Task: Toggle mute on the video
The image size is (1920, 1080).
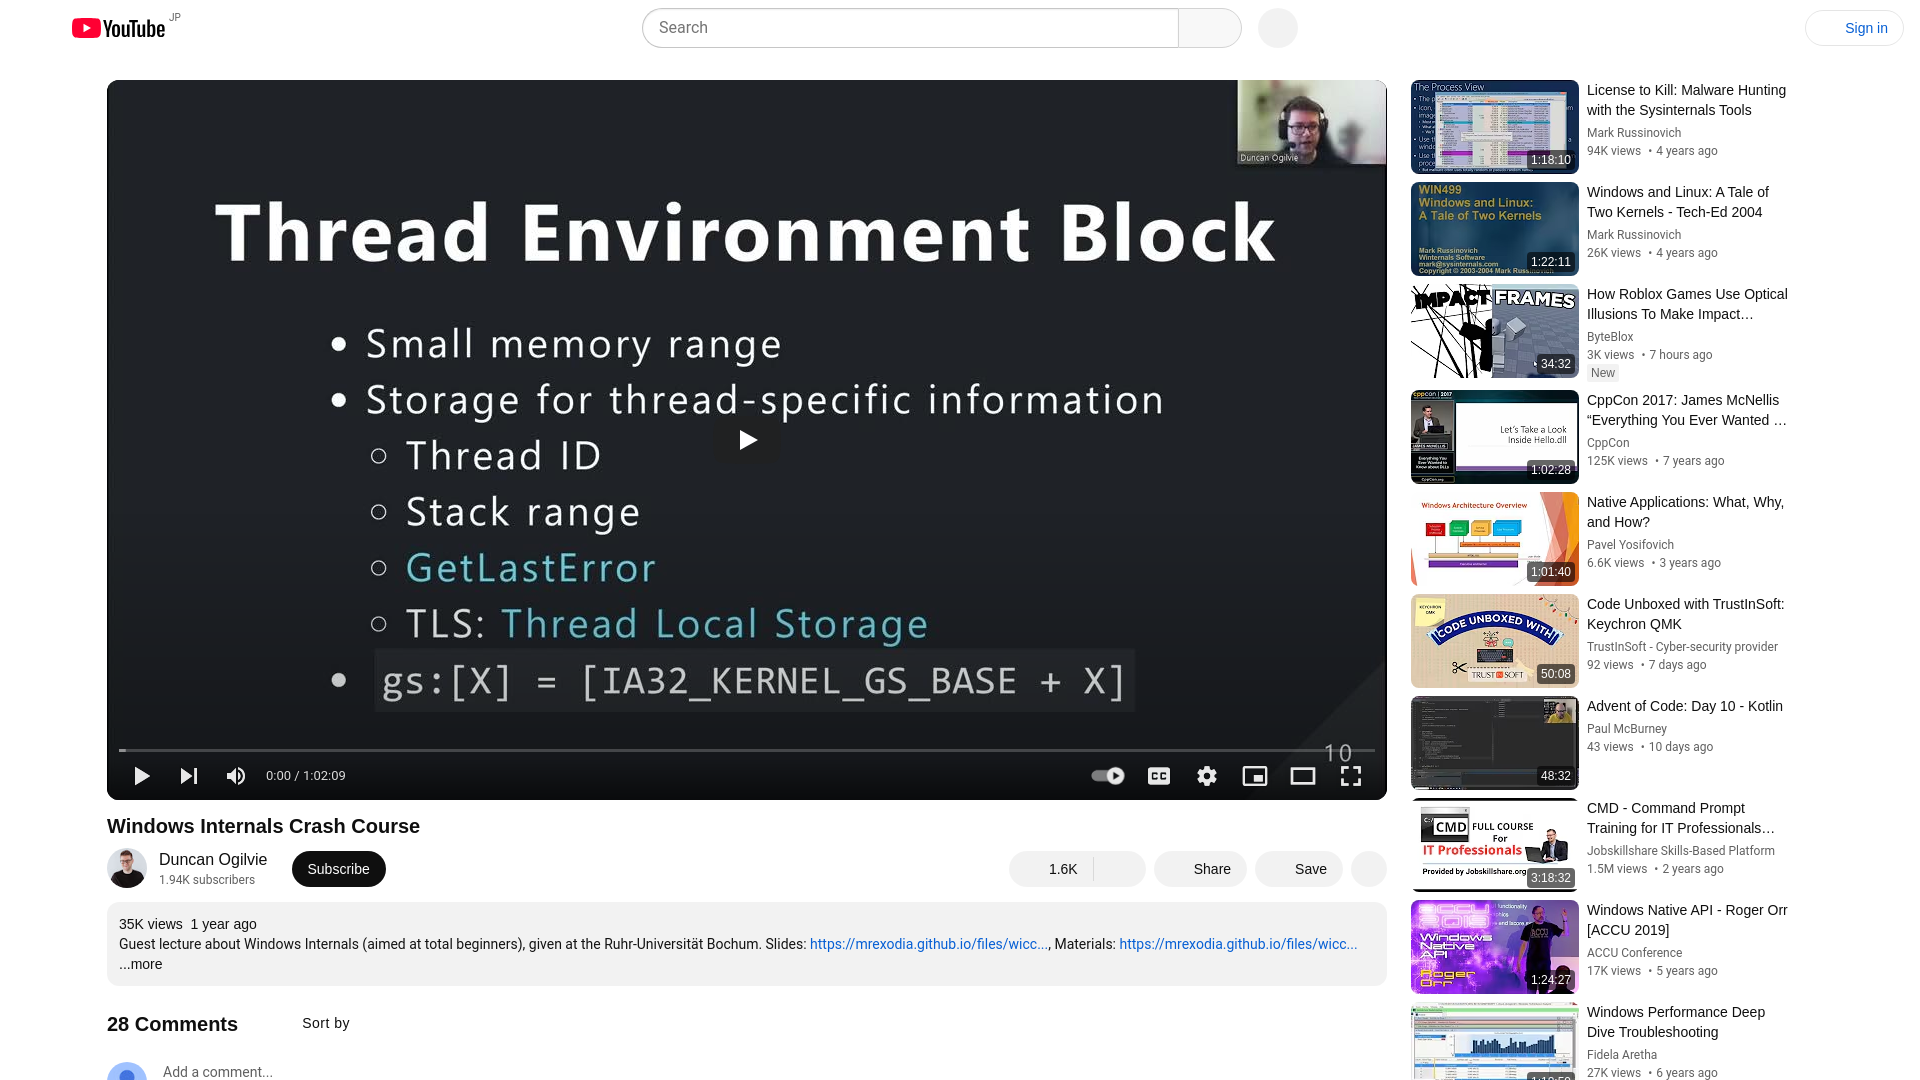Action: (x=235, y=775)
